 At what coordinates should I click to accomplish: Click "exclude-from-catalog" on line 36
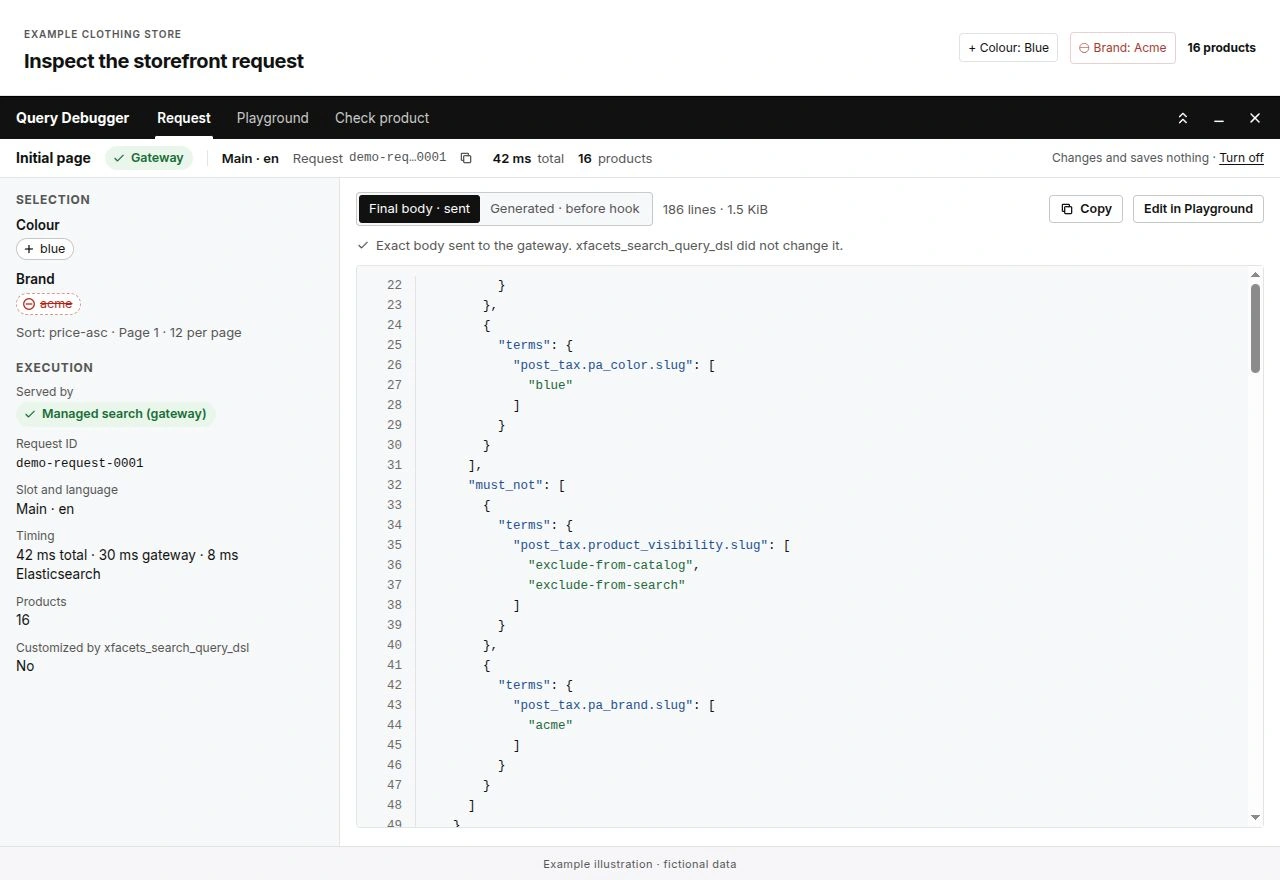610,565
